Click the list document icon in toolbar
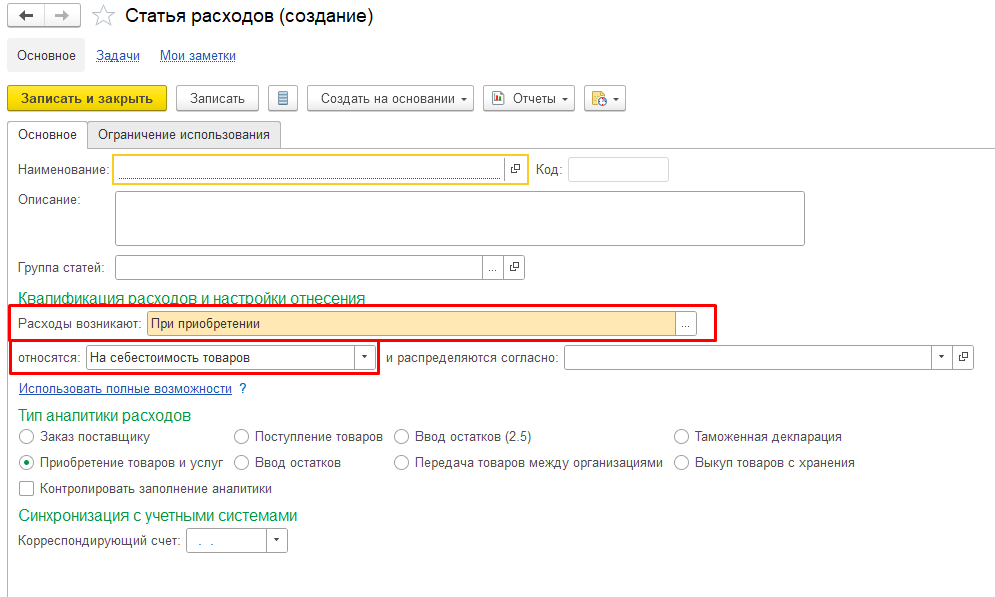The height and width of the screenshot is (597, 995). (283, 98)
